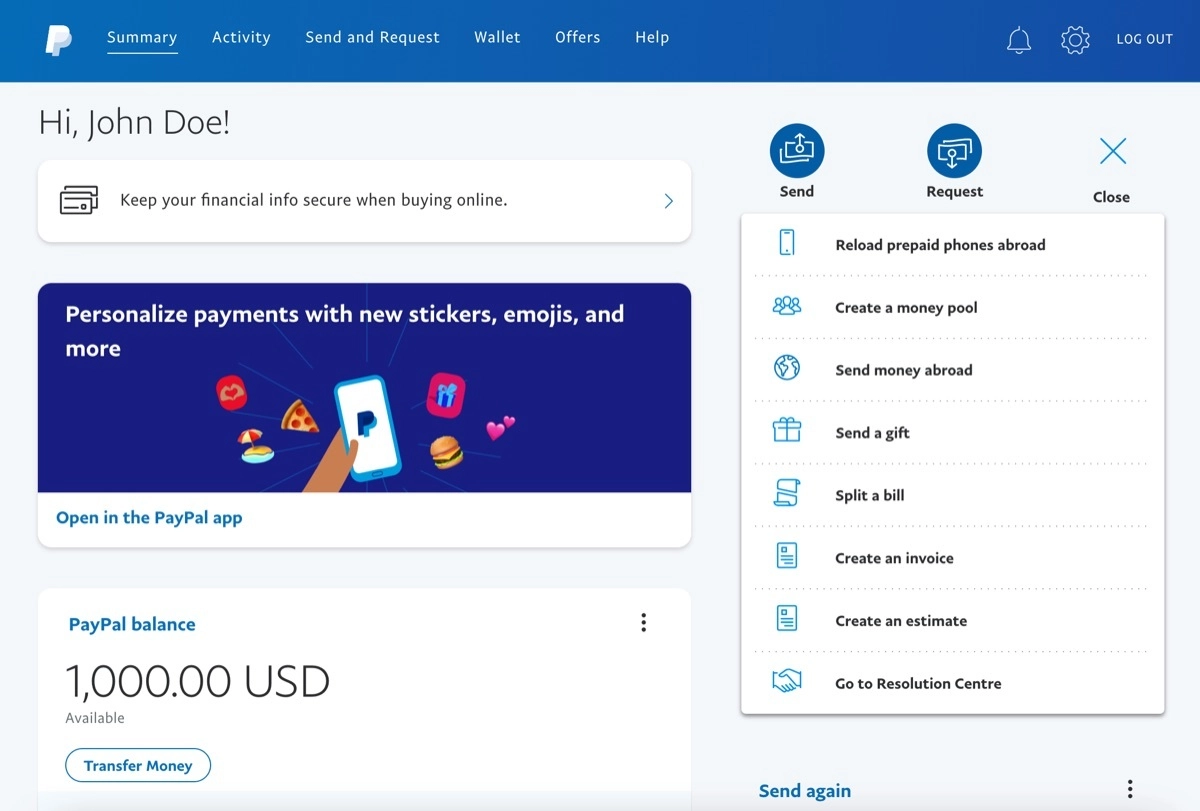The height and width of the screenshot is (811, 1200).
Task: Open the Wallet menu
Action: (x=497, y=37)
